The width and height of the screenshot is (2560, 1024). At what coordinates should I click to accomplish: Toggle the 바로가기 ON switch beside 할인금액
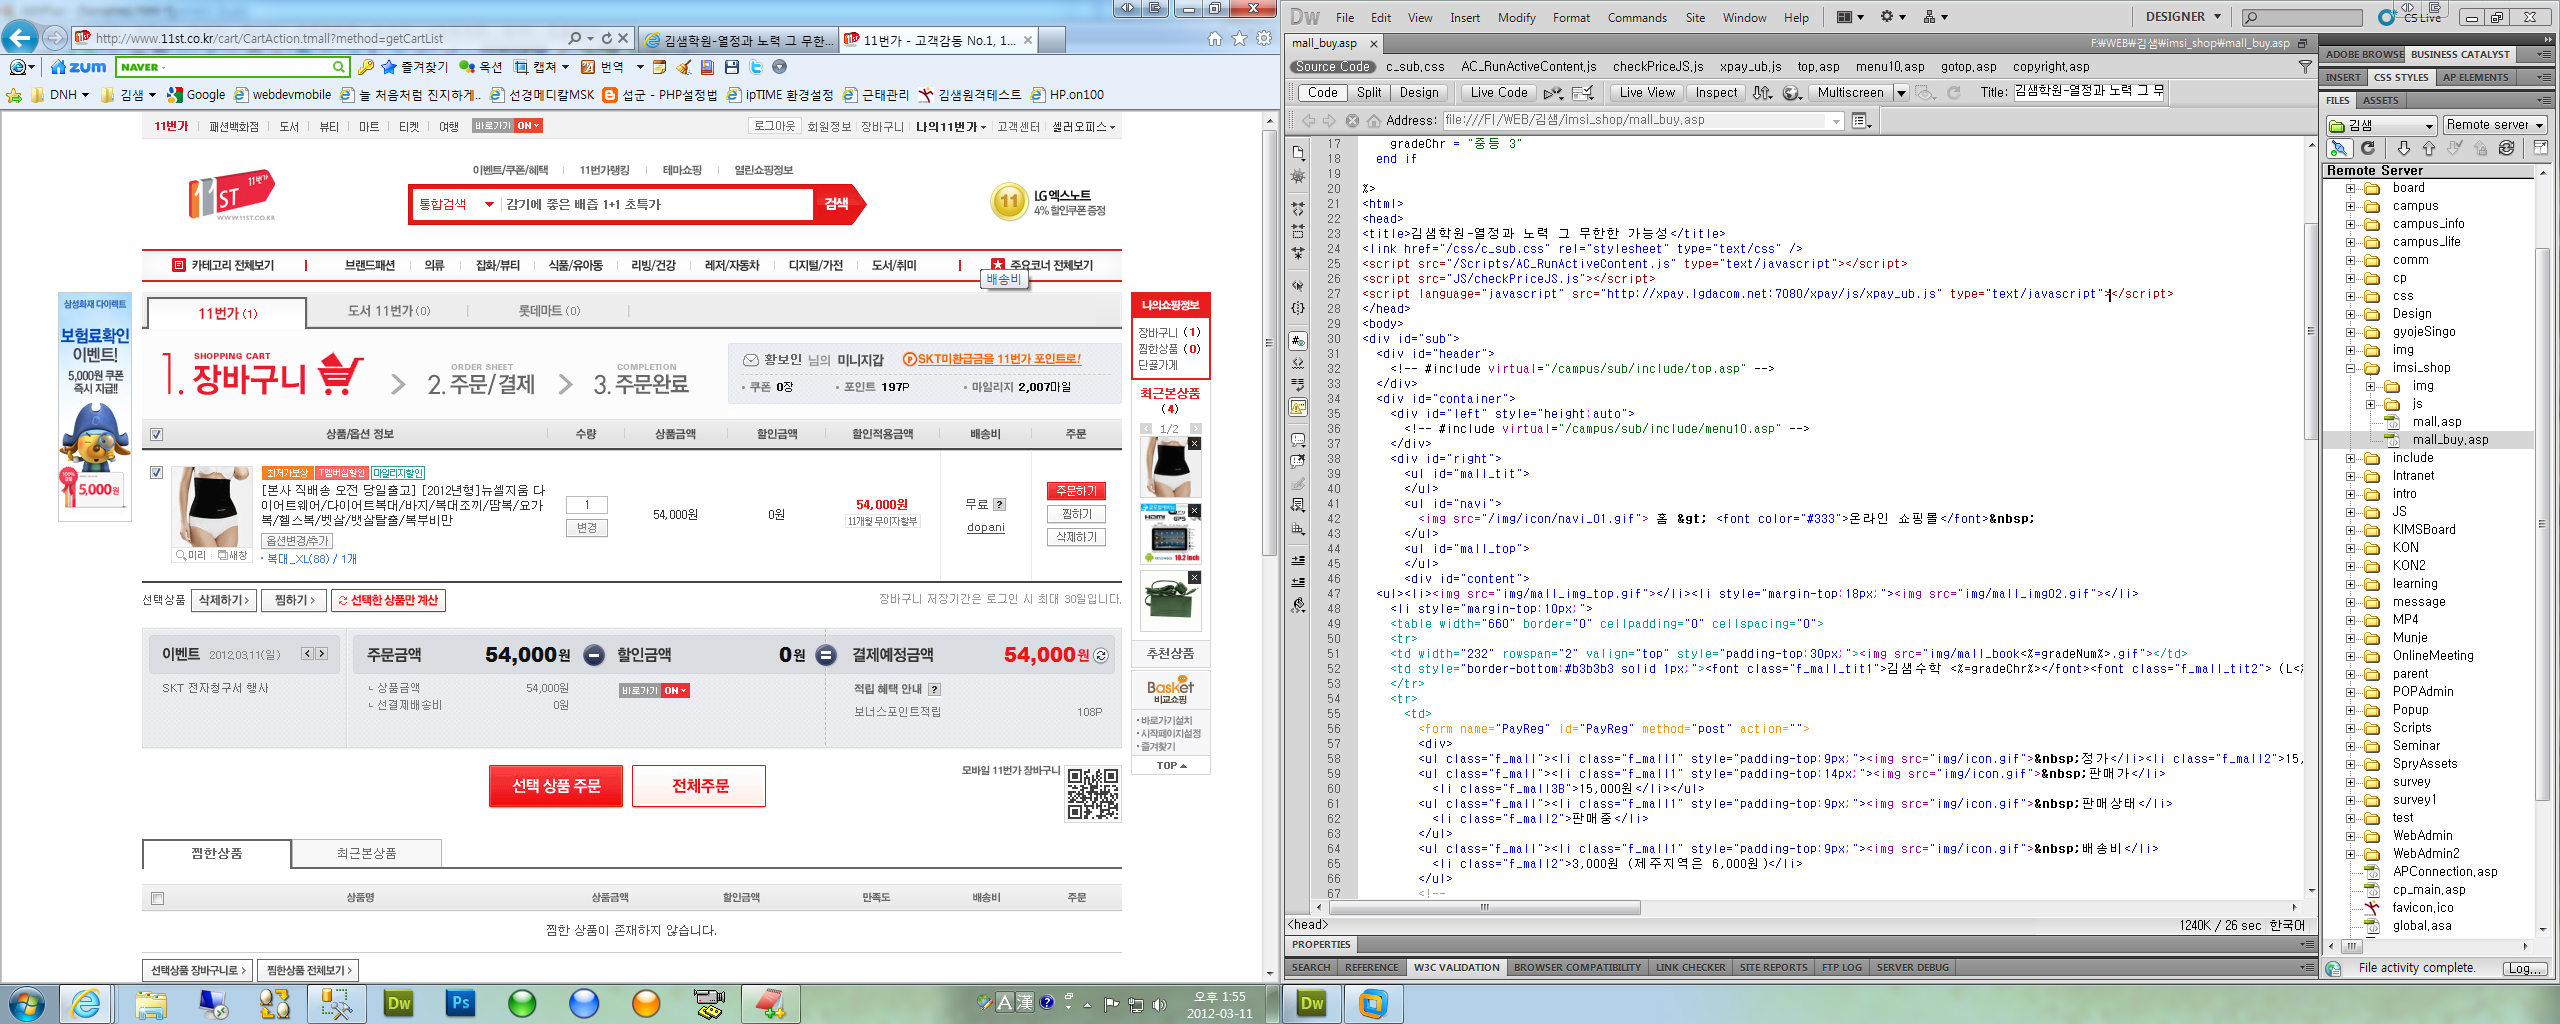click(654, 690)
